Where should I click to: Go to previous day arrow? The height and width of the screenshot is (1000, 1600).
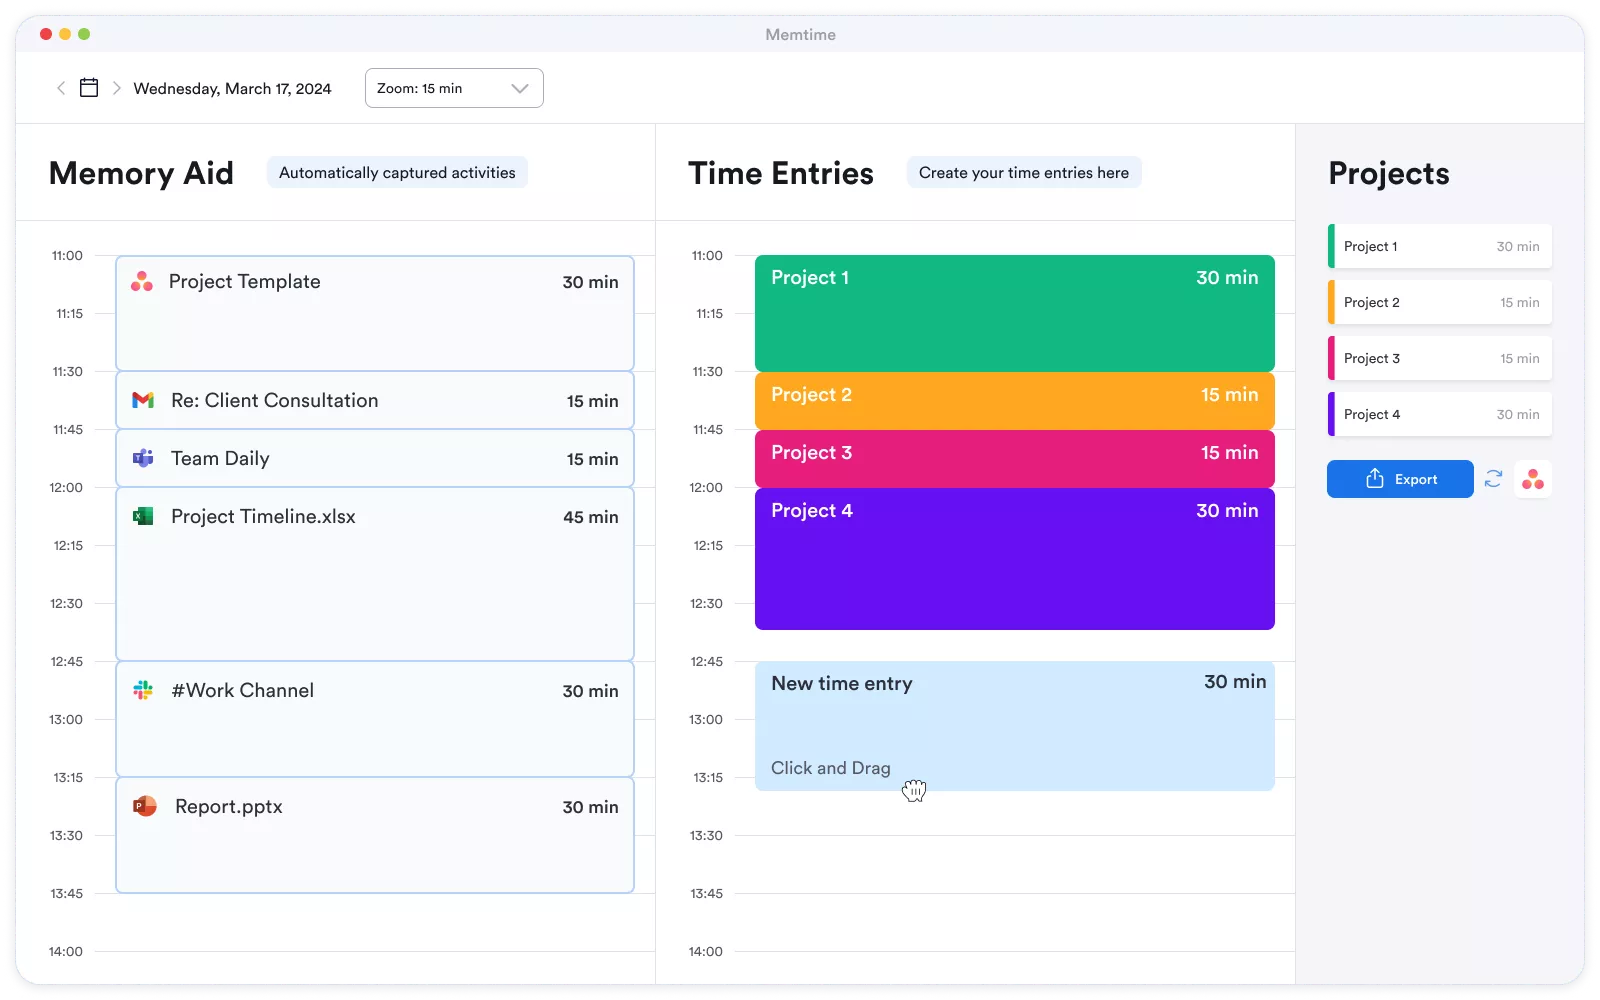61,88
